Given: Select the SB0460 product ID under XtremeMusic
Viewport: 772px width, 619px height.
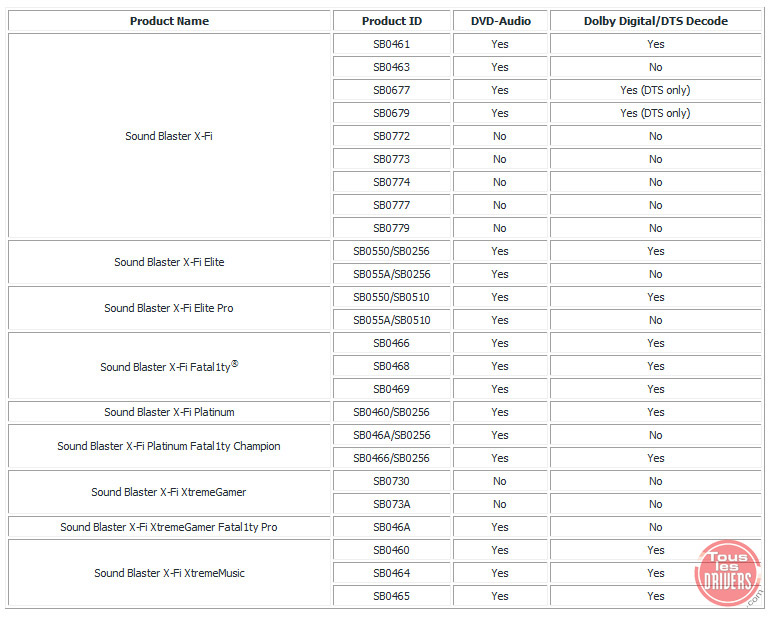Looking at the screenshot, I should pyautogui.click(x=391, y=550).
